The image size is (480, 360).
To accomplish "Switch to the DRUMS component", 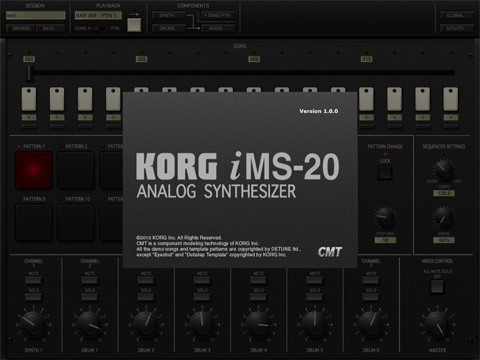I will [169, 28].
